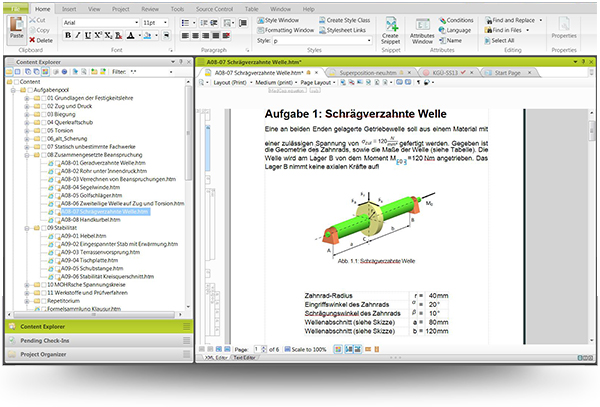Open the 11pt font size dropdown
Viewport: 600px width, 407px height.
coord(165,23)
